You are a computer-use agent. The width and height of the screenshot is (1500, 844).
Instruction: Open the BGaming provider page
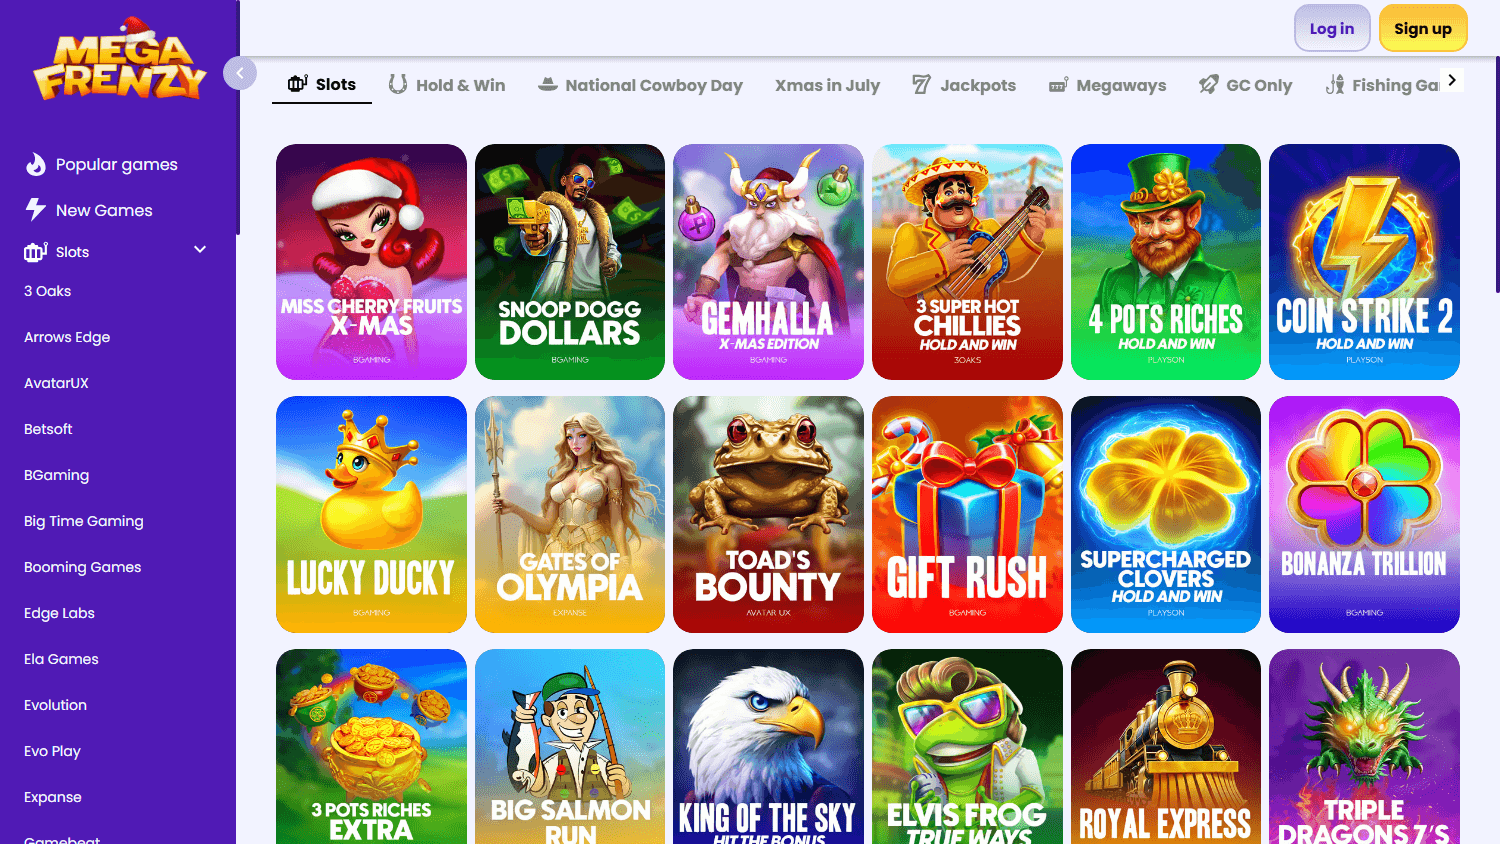pyautogui.click(x=56, y=475)
